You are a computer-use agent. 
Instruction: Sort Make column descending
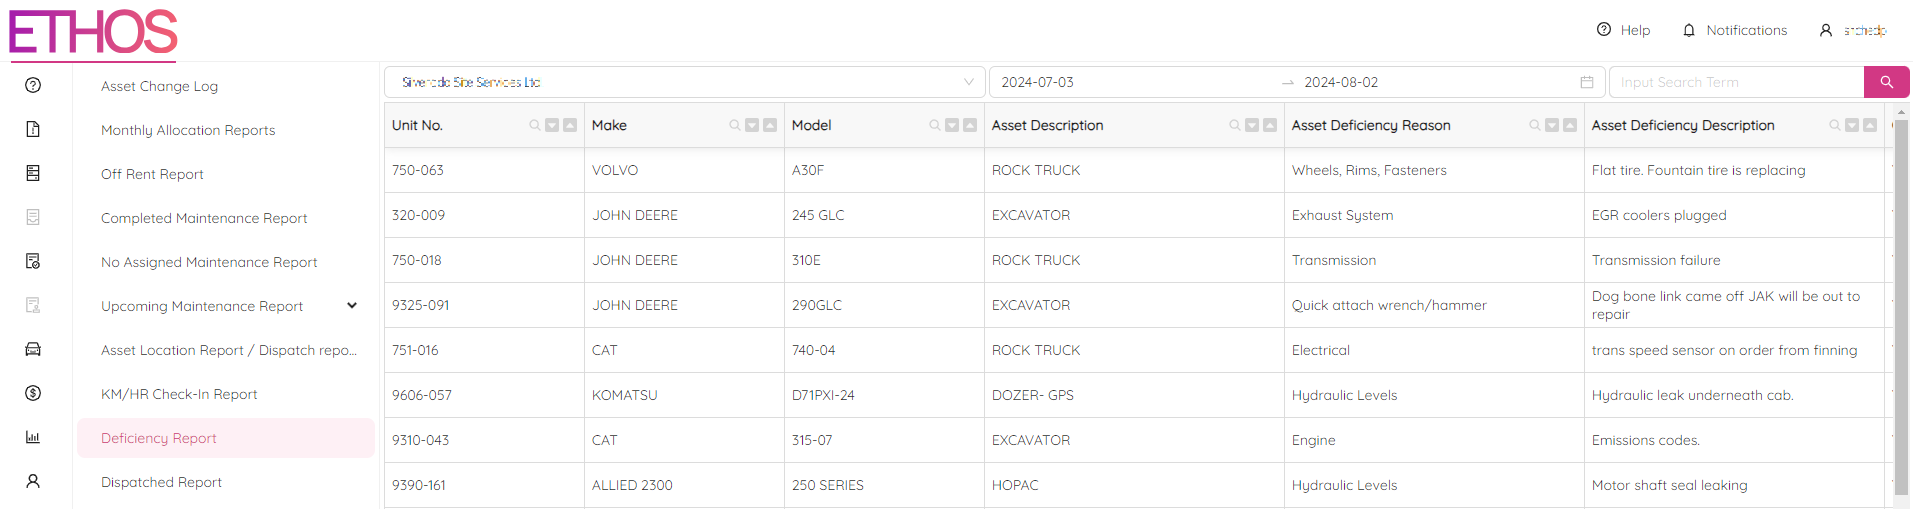coord(752,125)
